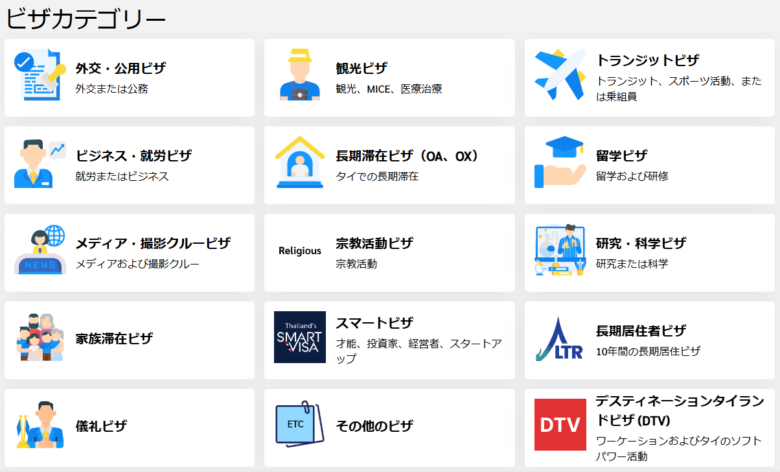Choose the 宗教活動ビザ title
The height and width of the screenshot is (472, 780).
(x=374, y=243)
